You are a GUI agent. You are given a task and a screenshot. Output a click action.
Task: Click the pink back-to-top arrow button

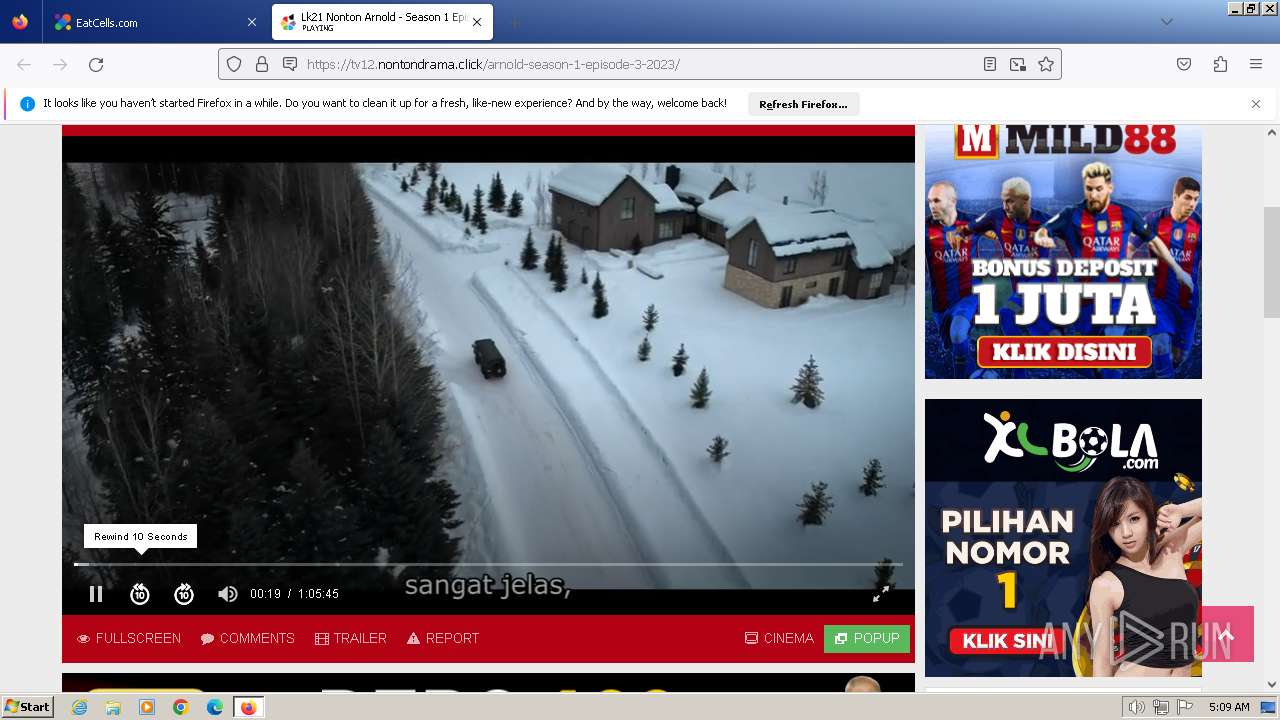1227,634
